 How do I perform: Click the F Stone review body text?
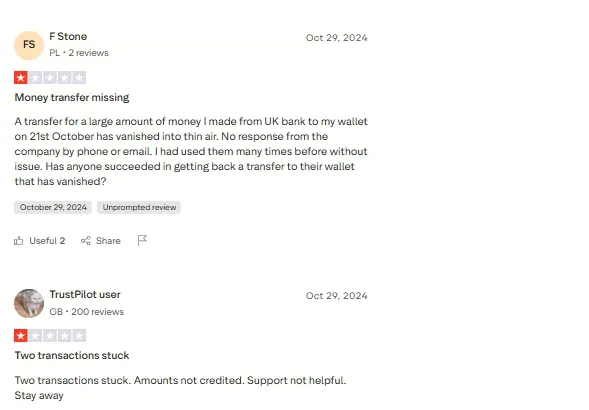191,151
